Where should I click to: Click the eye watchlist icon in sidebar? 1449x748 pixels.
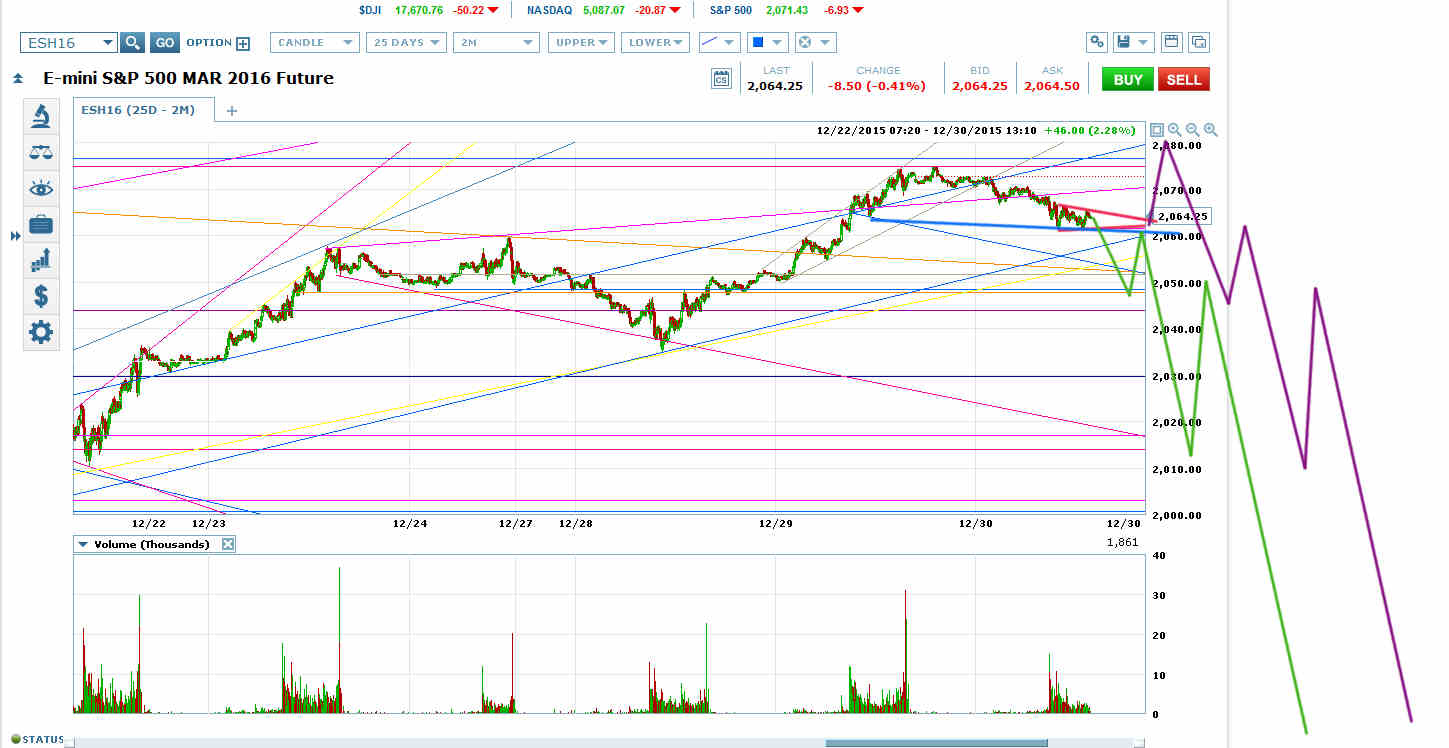(41, 189)
